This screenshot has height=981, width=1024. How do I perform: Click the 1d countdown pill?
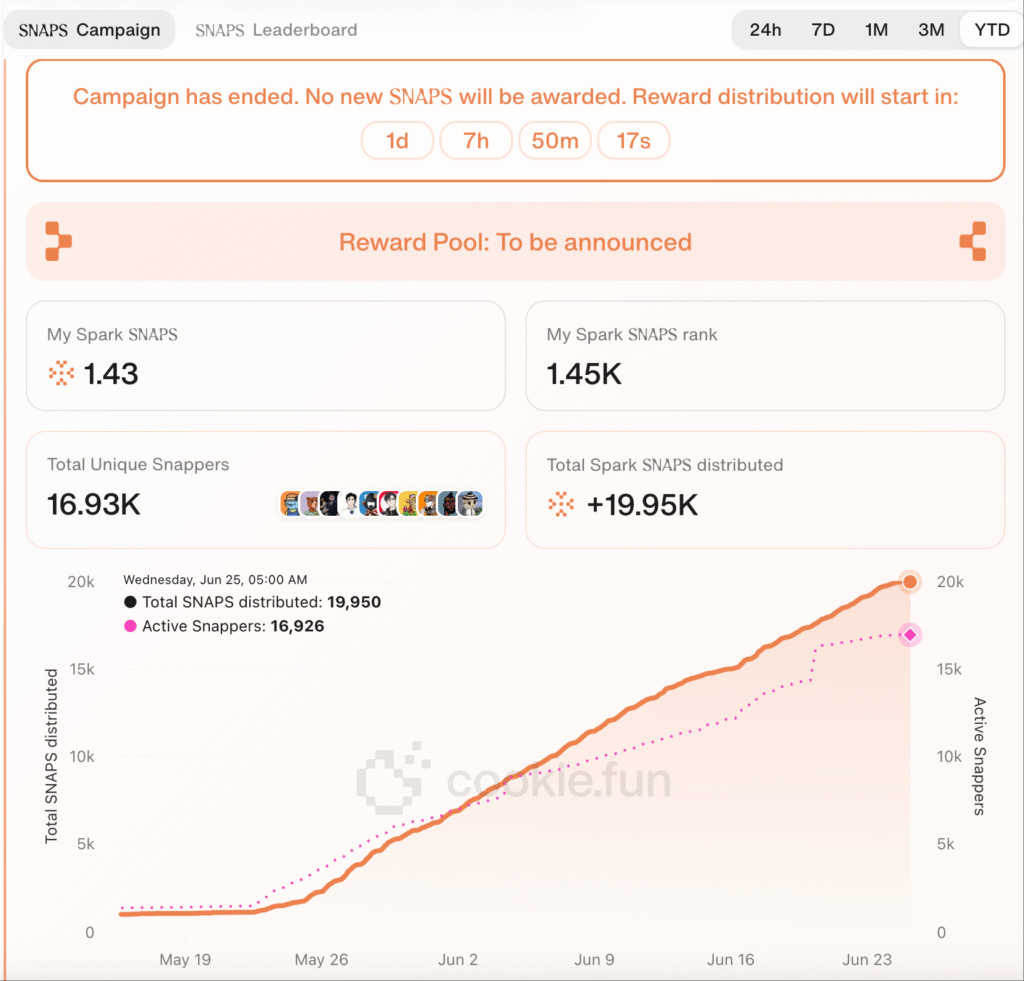coord(397,141)
